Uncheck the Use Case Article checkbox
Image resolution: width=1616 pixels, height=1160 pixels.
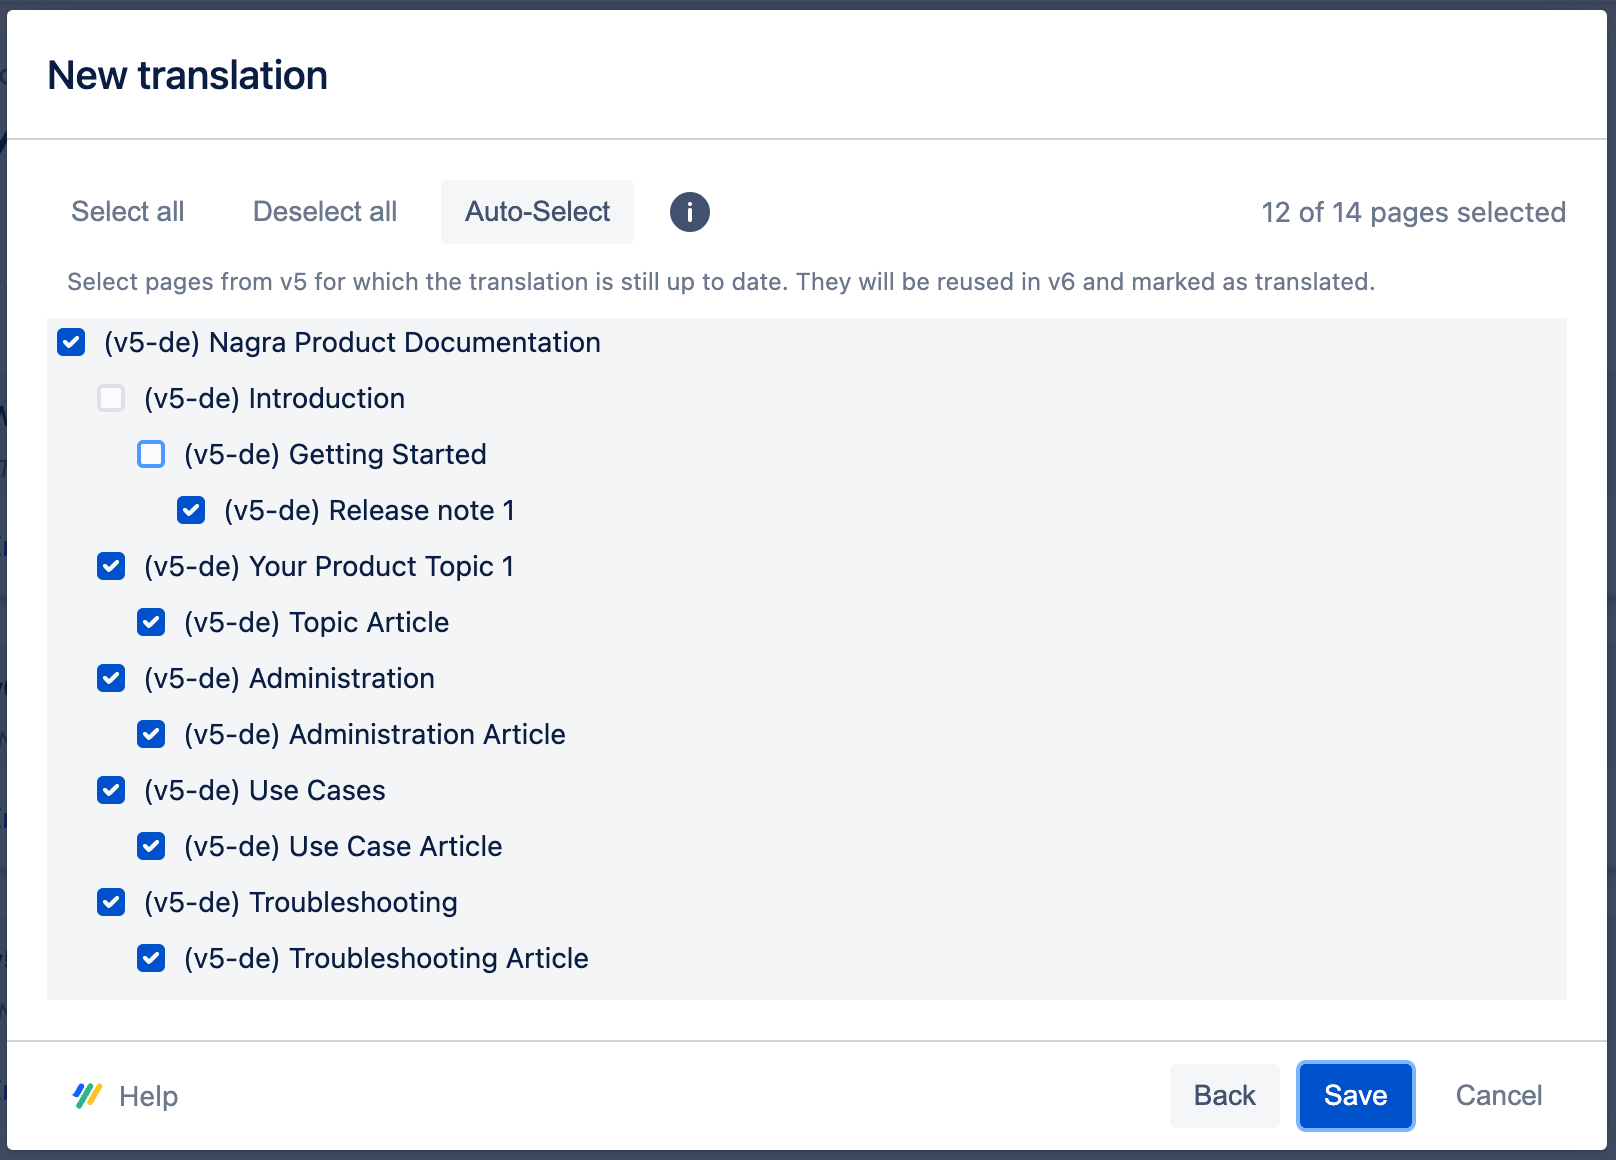[x=151, y=846]
